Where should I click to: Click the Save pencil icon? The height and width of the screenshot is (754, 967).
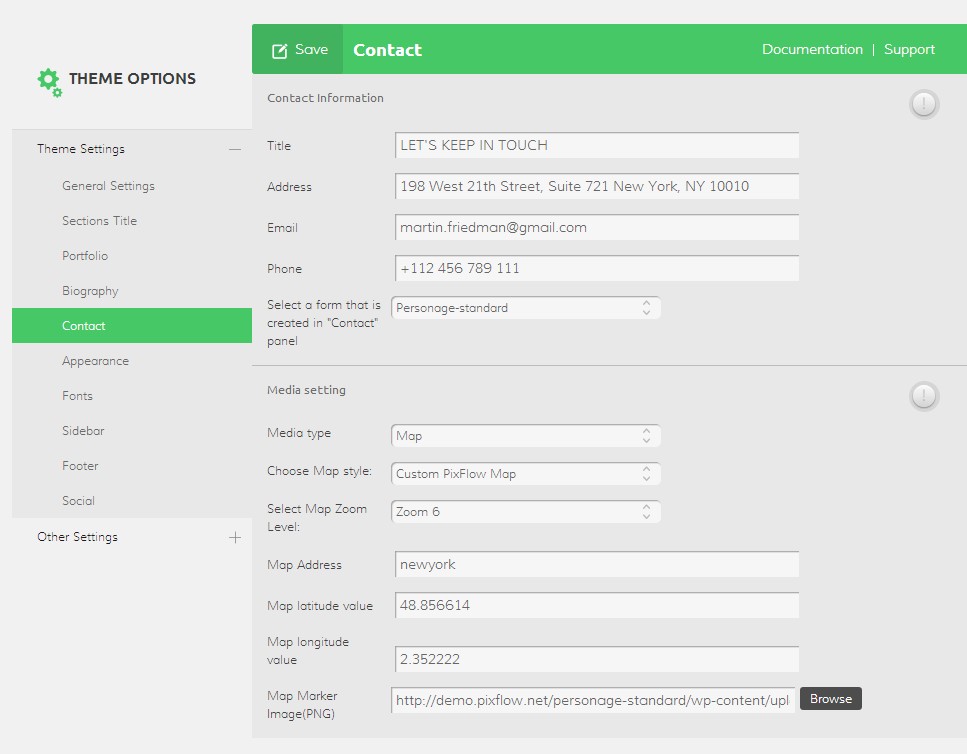click(x=280, y=50)
